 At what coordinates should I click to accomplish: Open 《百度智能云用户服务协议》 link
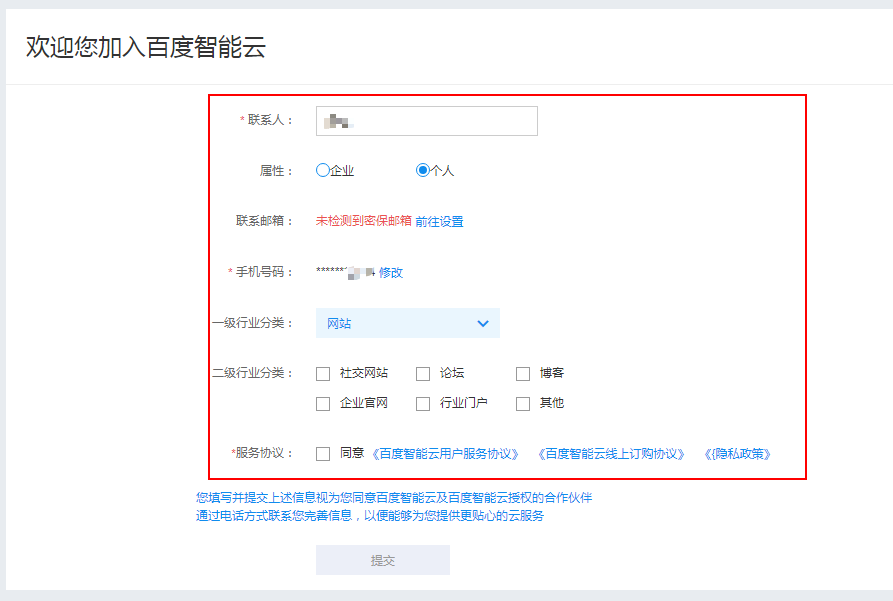point(445,454)
